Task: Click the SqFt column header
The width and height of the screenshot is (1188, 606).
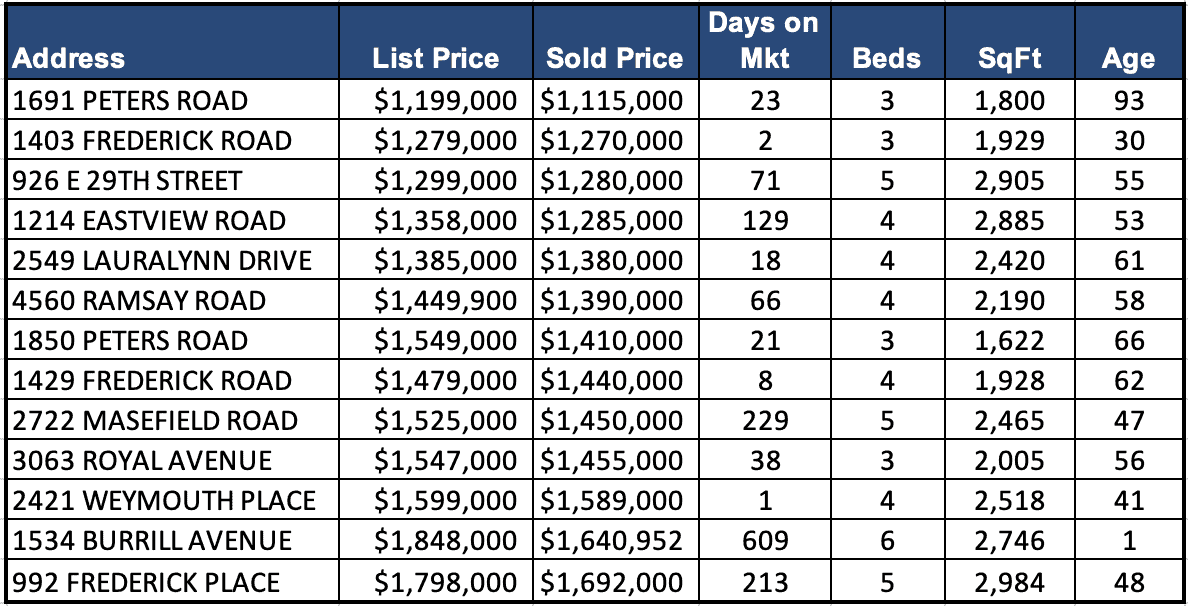Action: [1010, 58]
